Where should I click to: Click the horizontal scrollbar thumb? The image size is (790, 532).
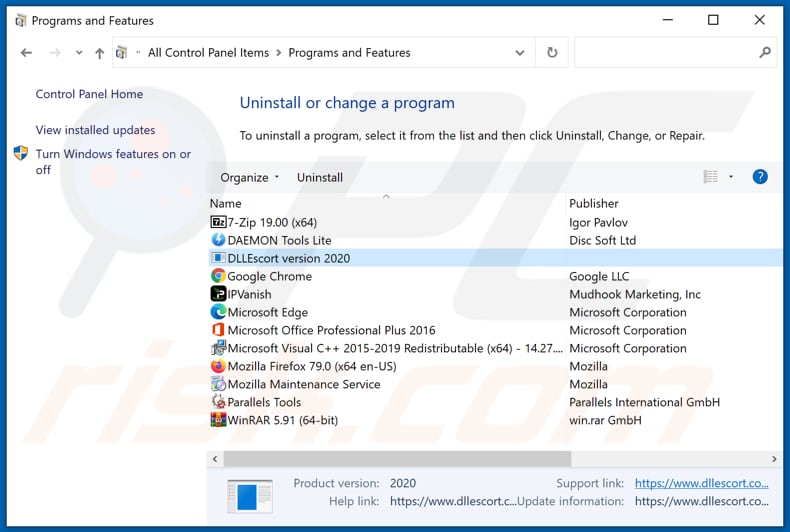coord(397,459)
